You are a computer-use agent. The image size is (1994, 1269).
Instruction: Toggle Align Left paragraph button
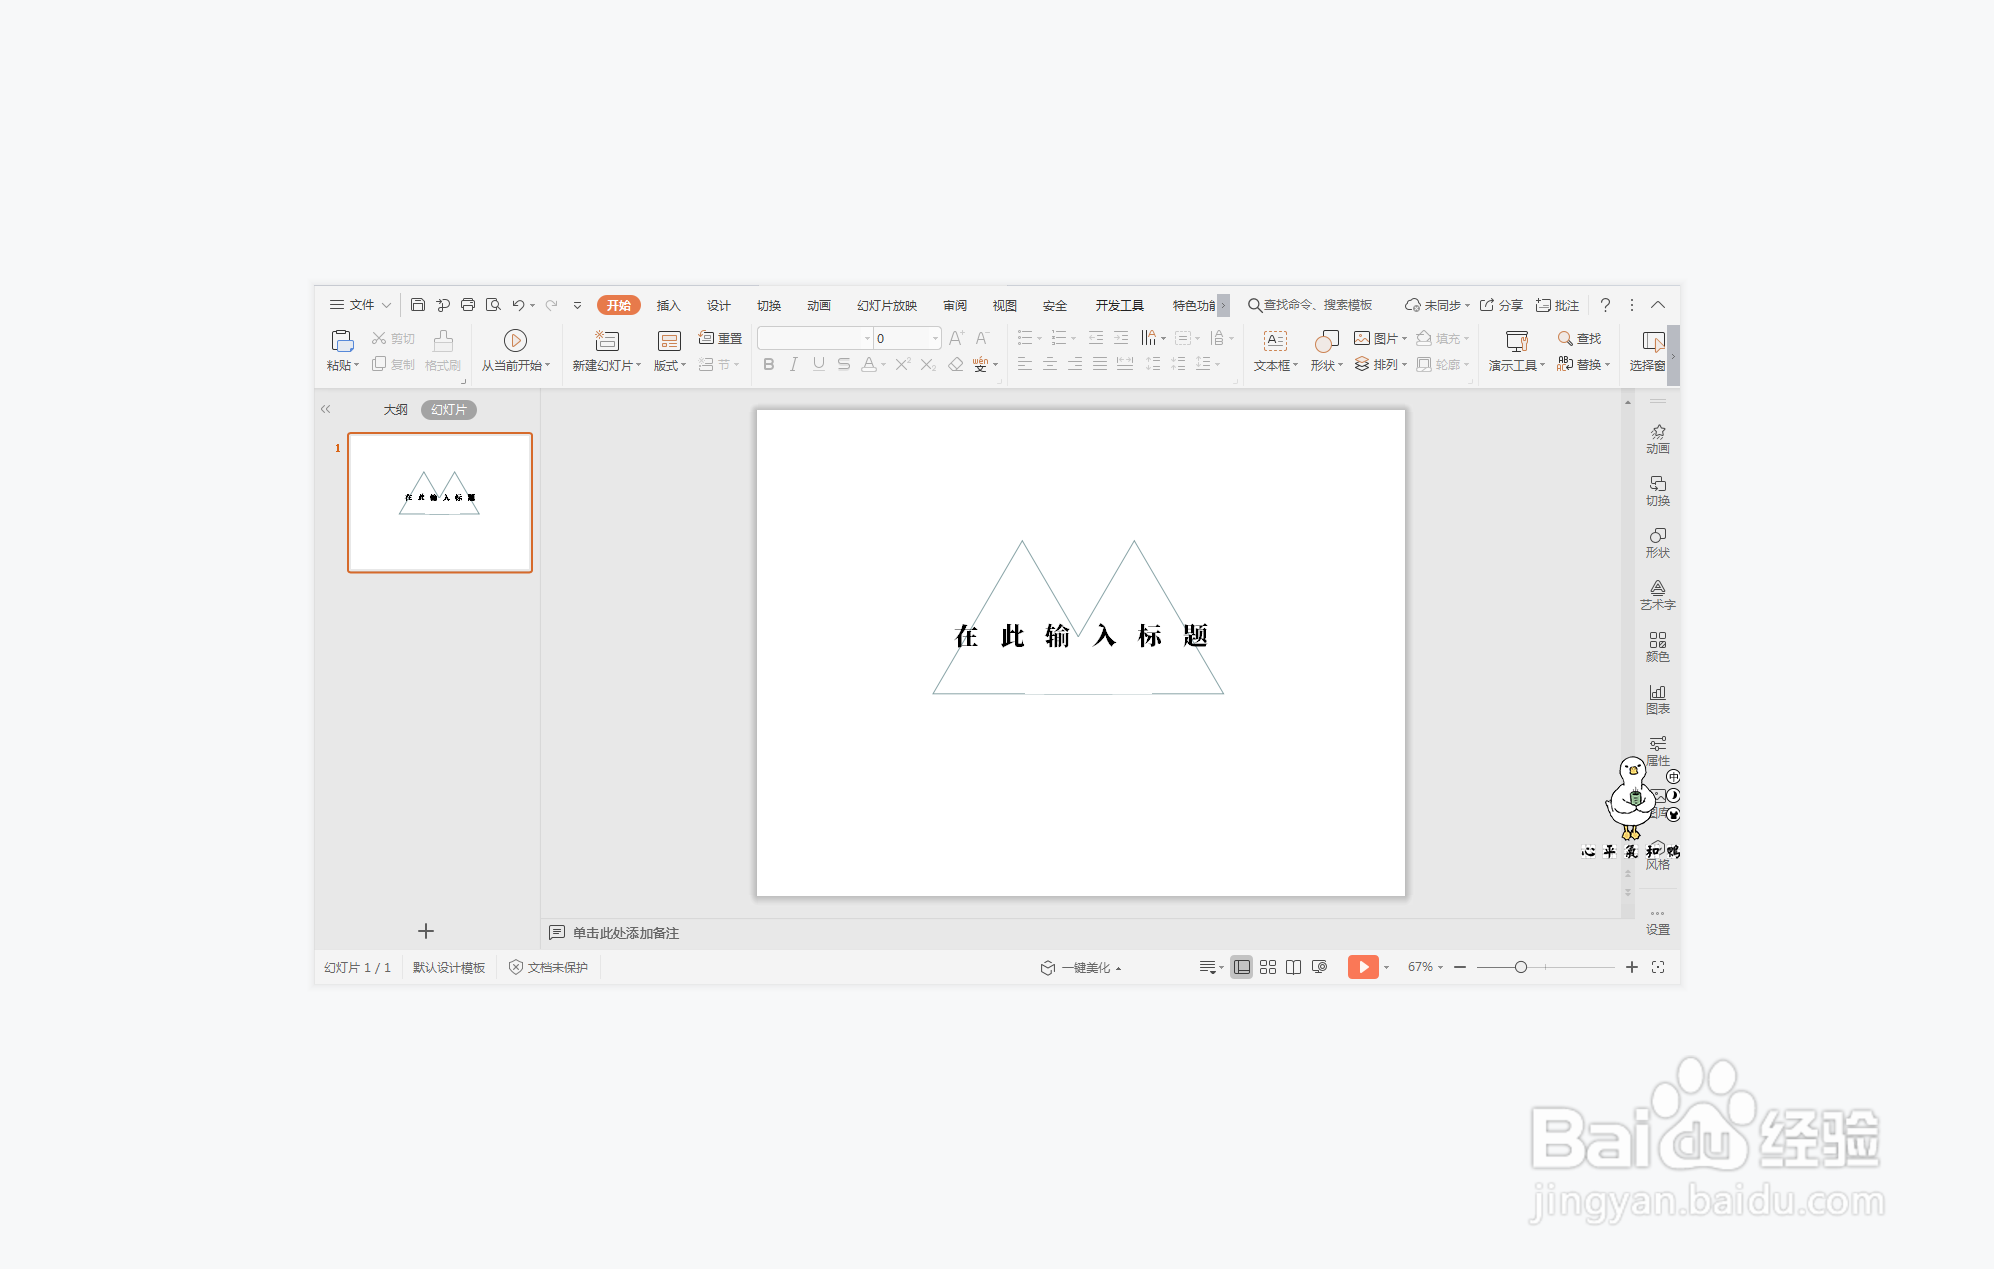pos(1025,364)
